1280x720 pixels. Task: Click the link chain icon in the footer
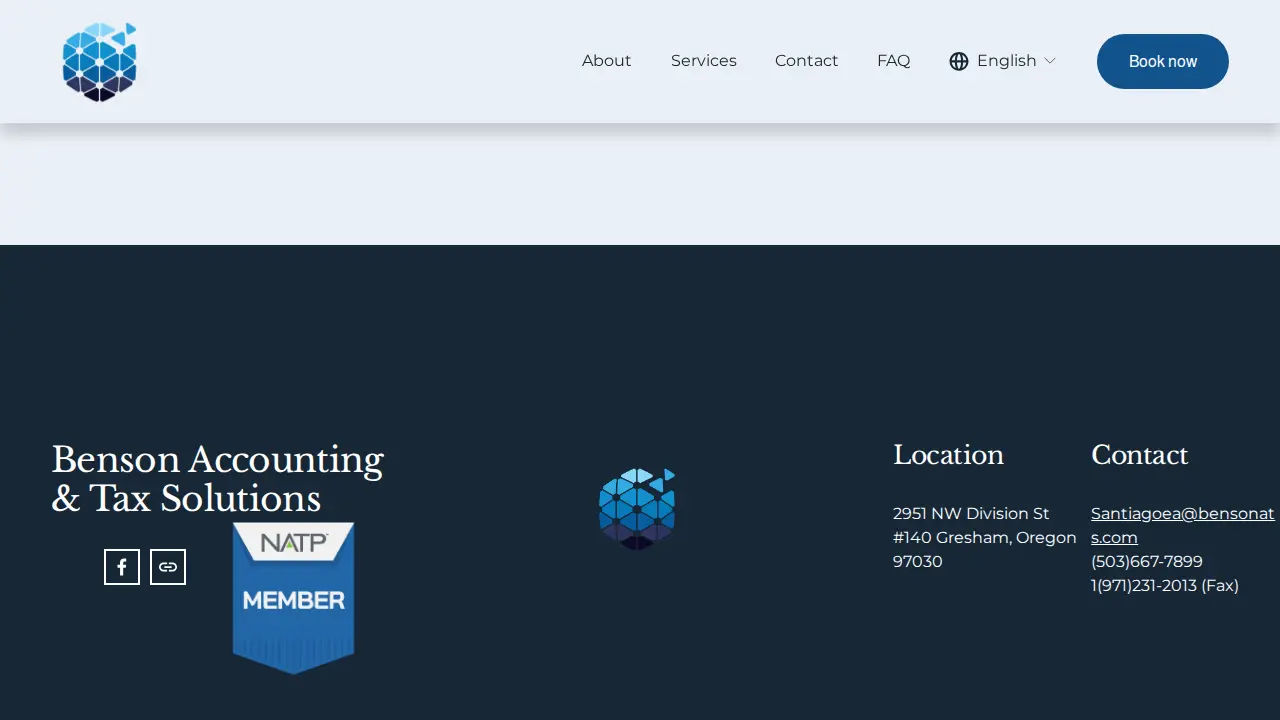(168, 567)
